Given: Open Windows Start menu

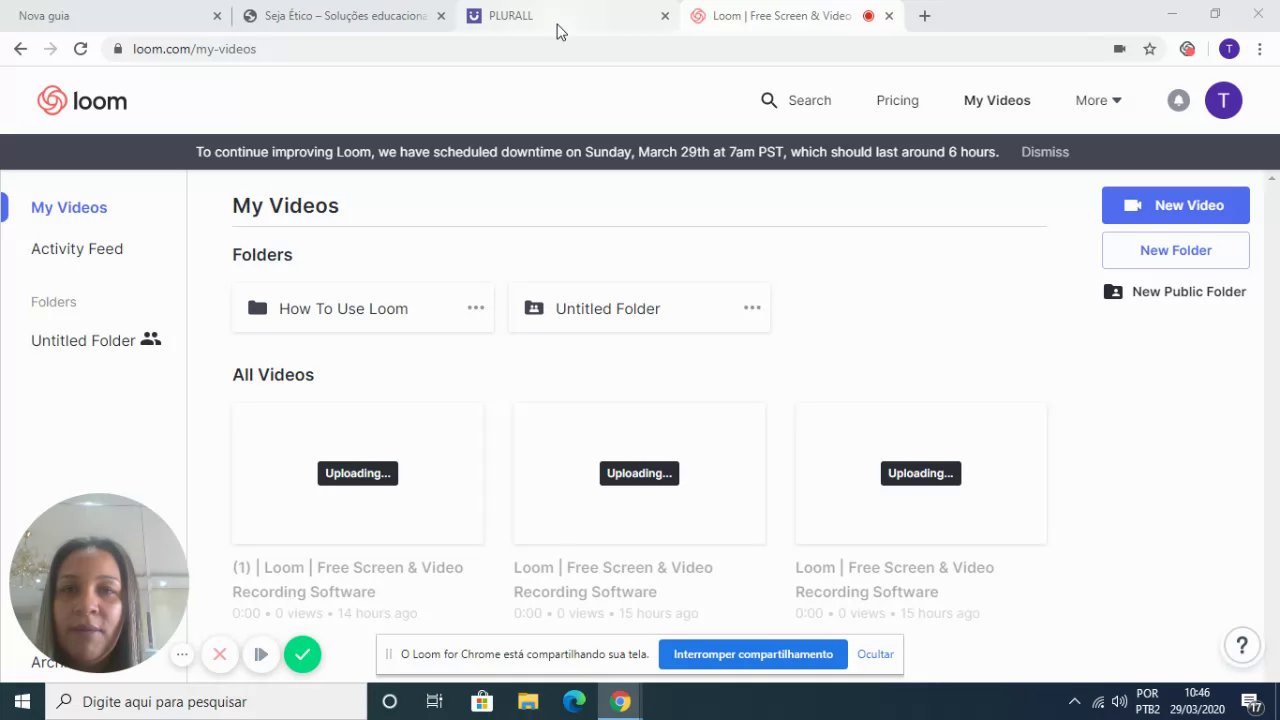Looking at the screenshot, I should coord(22,701).
